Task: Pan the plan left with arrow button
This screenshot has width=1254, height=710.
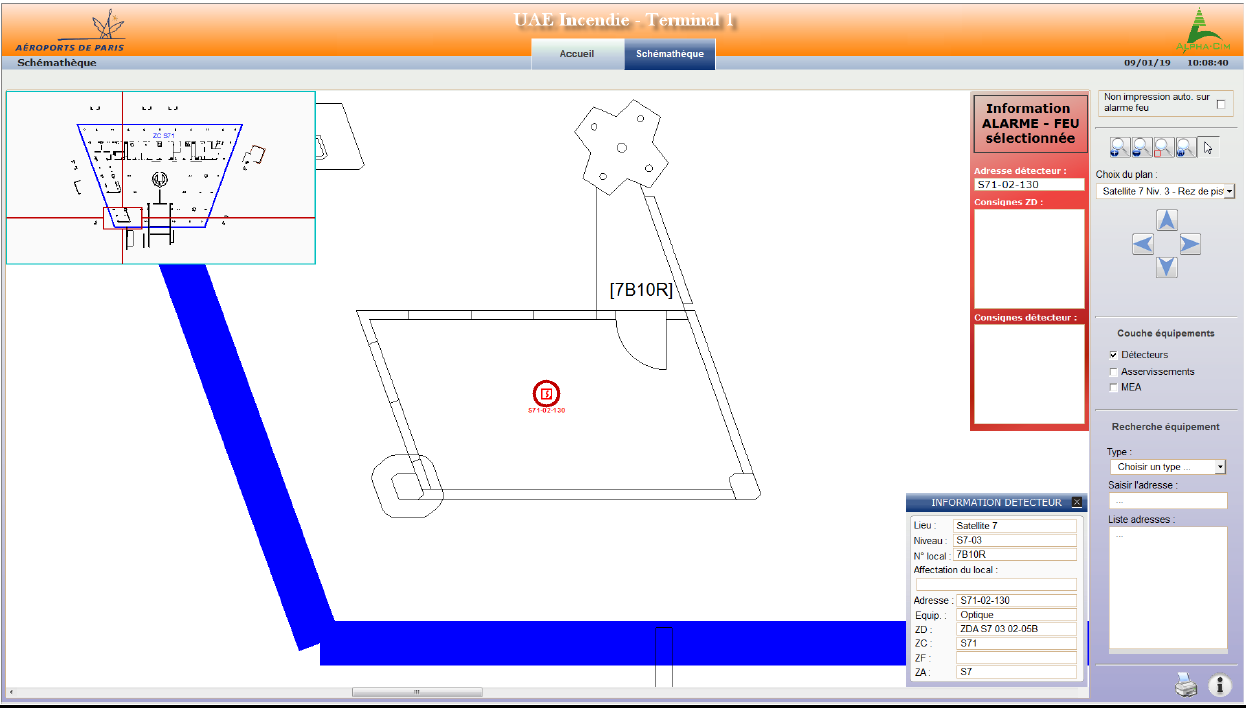Action: click(x=1143, y=244)
